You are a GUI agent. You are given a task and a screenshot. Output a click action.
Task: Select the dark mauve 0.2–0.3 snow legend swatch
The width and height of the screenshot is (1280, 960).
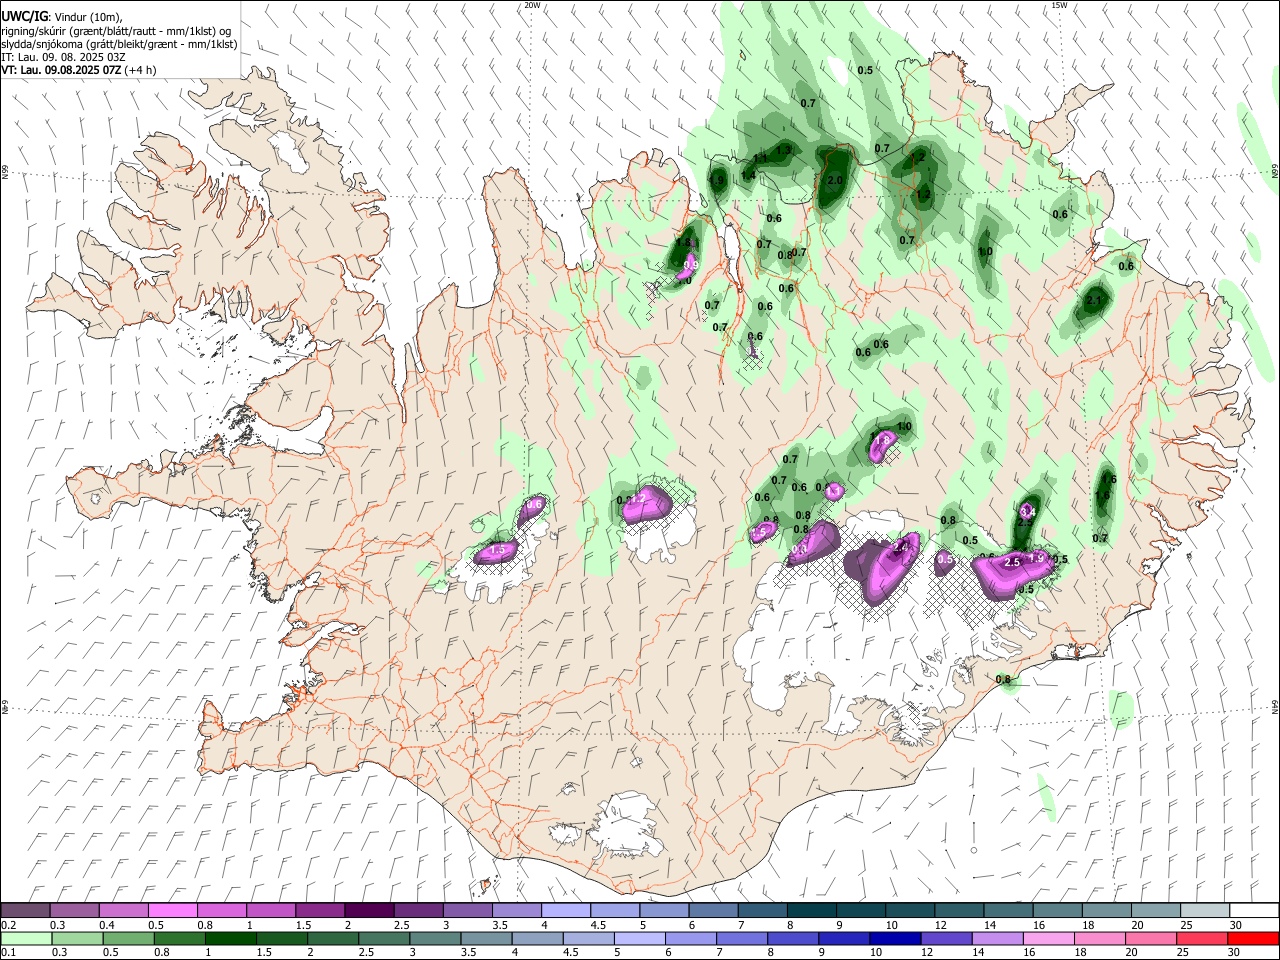[25, 911]
